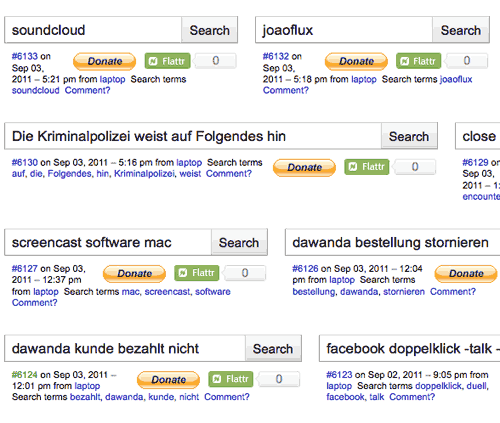Click Search beside dawanda kunde bezahlt nicht
This screenshot has height=423, width=500.
(273, 349)
